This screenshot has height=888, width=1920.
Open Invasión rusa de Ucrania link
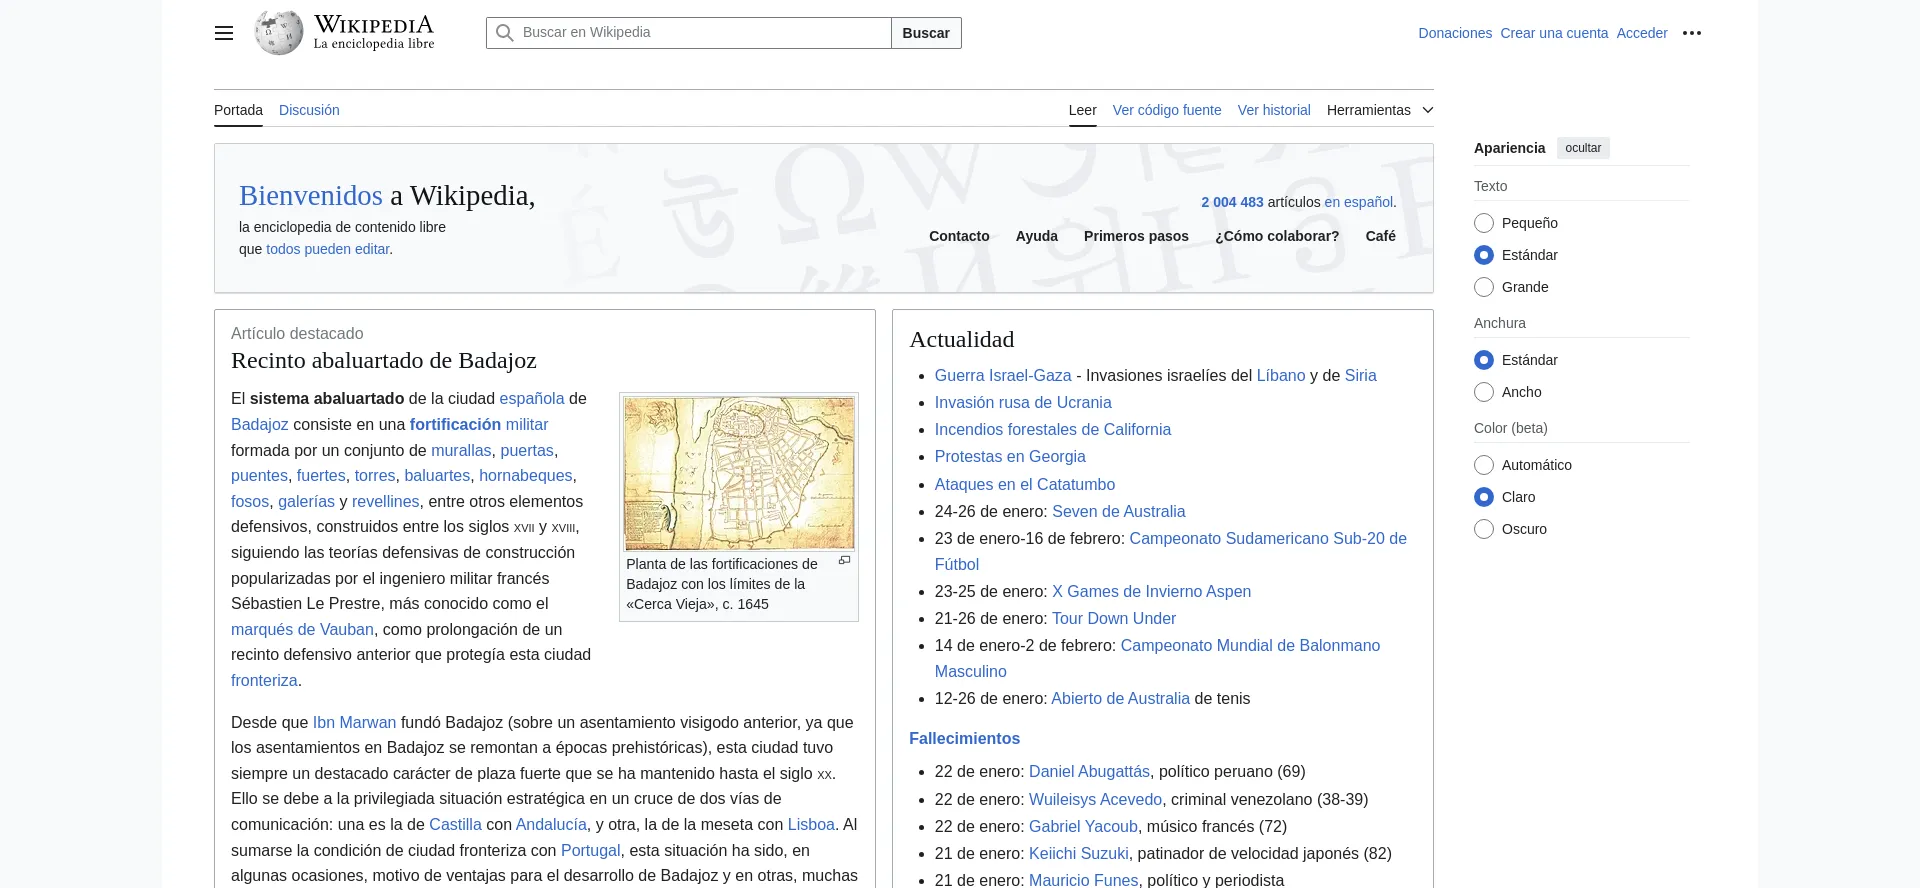pos(1023,403)
